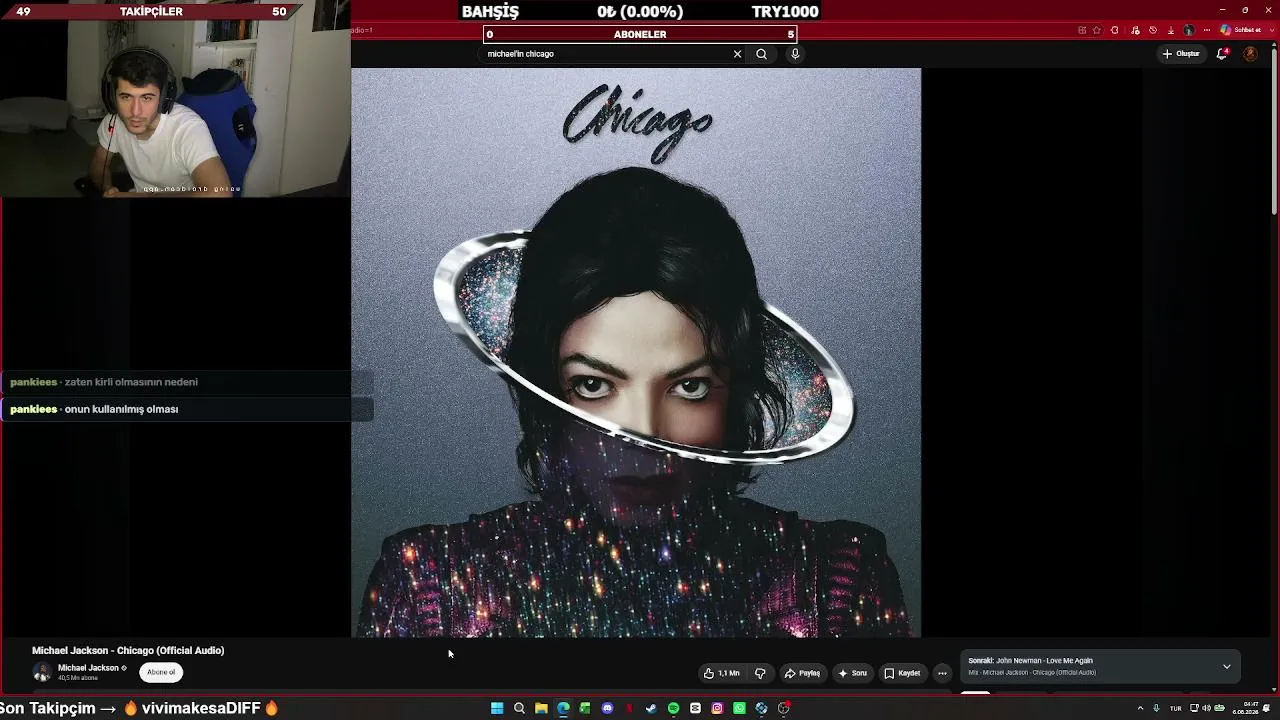Screen dimensions: 1280x720
Task: Open Steam from the taskbar
Action: (651, 708)
